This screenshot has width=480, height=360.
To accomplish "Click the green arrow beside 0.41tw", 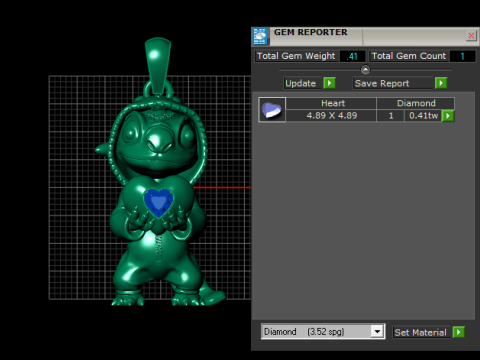I will pos(448,116).
